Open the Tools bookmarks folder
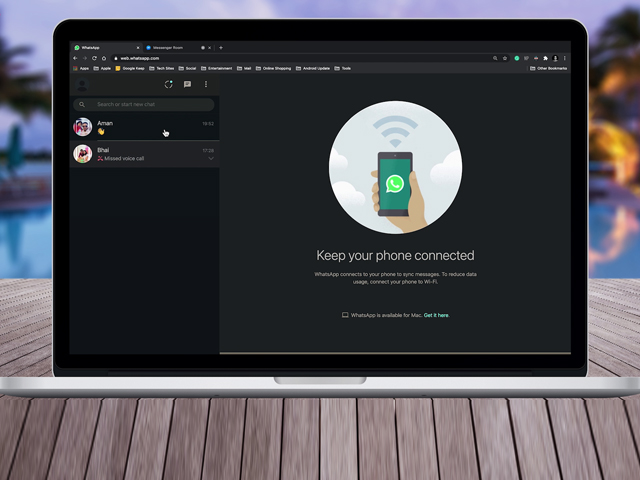Screen dimensions: 640x480 (343, 69)
